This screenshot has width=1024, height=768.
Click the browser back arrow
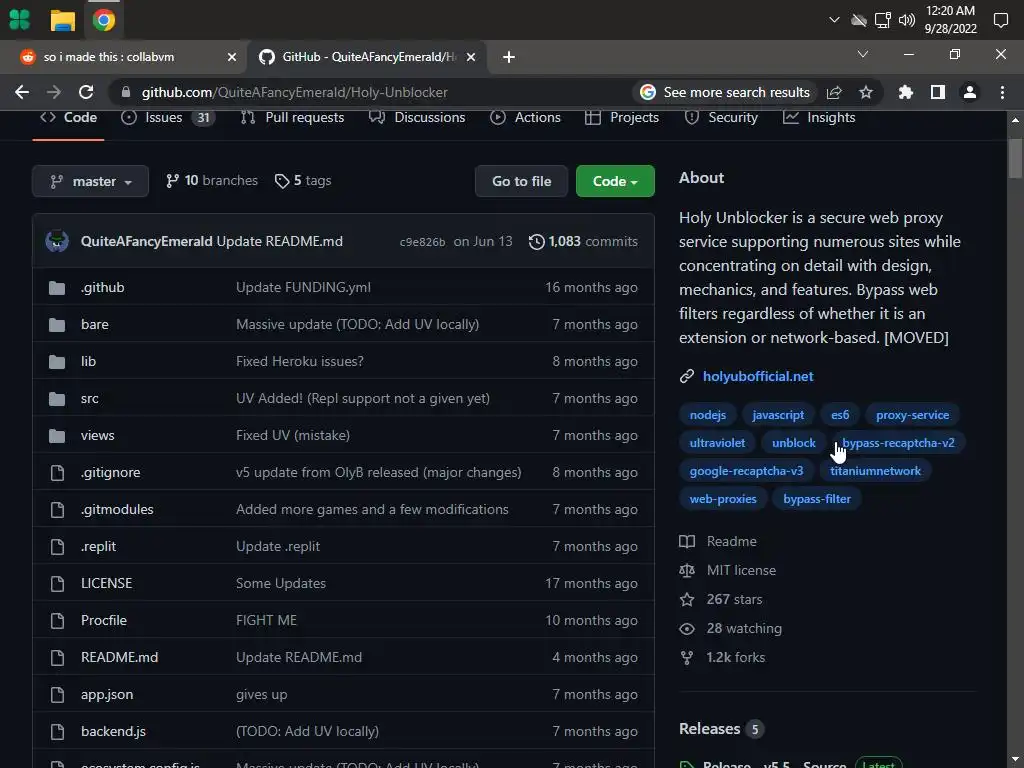22,92
